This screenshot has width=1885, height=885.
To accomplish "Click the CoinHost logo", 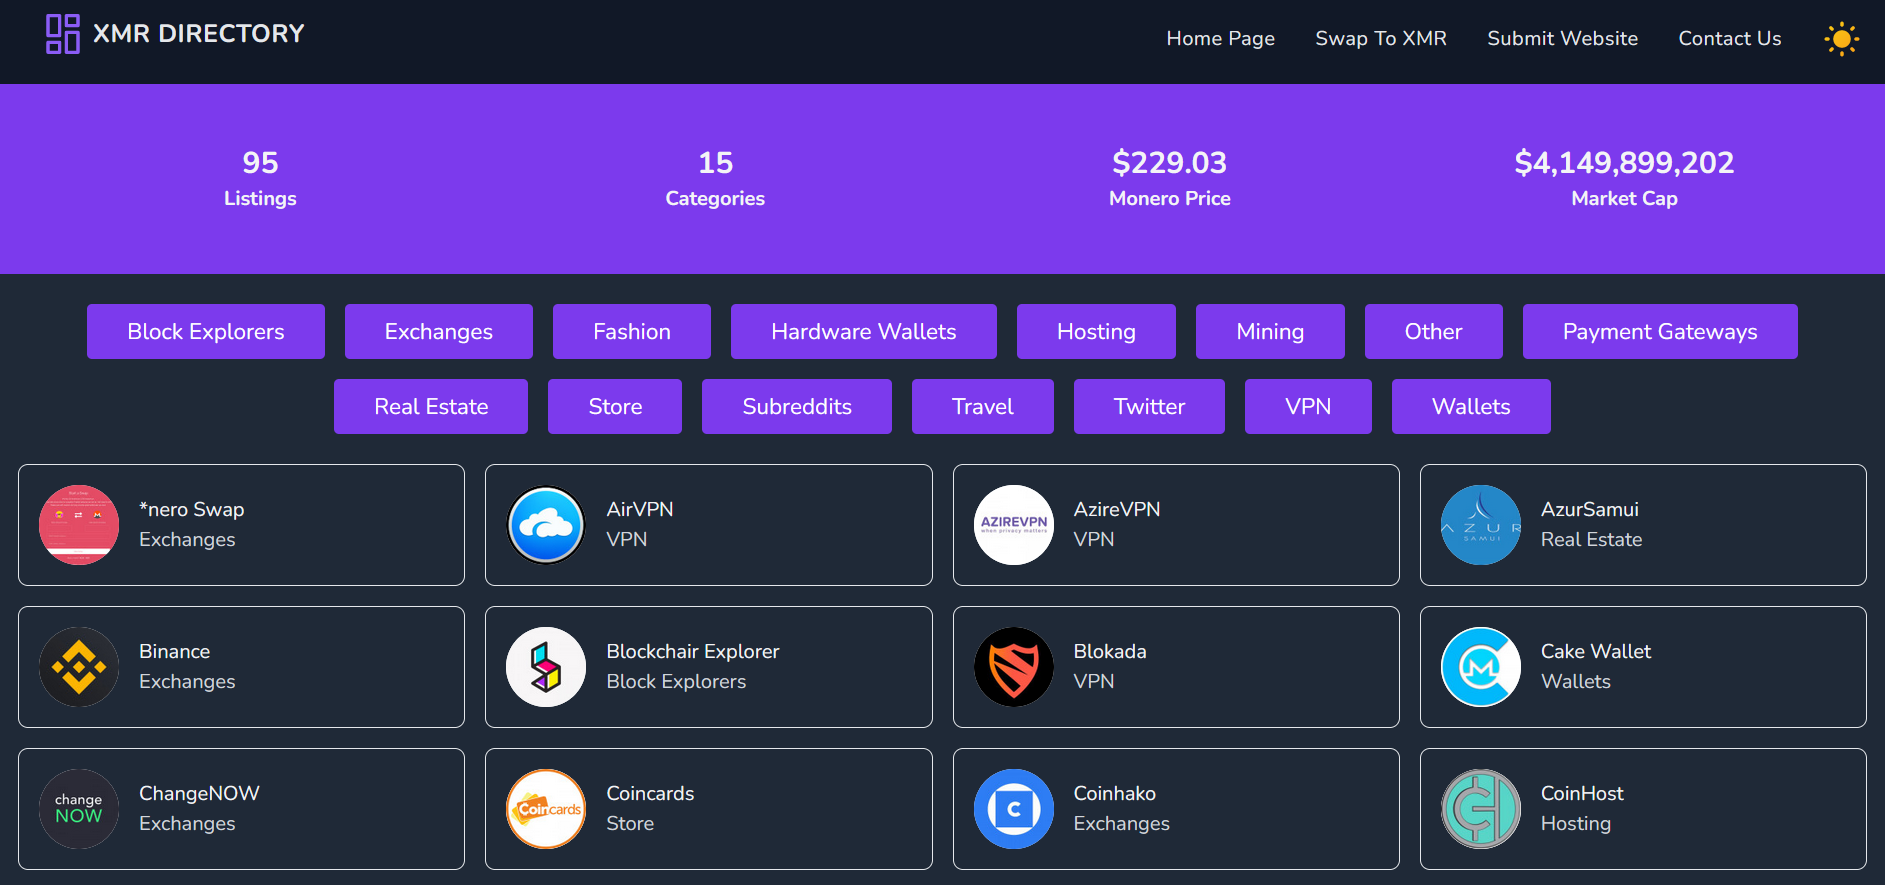I will pyautogui.click(x=1481, y=809).
